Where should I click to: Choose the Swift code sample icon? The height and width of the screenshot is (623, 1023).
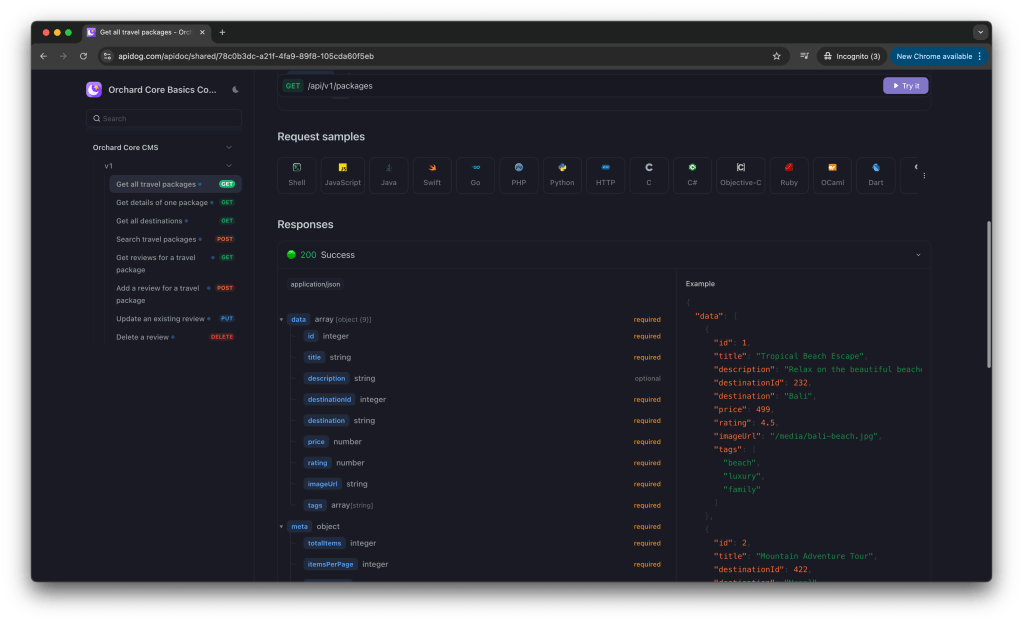pos(432,174)
